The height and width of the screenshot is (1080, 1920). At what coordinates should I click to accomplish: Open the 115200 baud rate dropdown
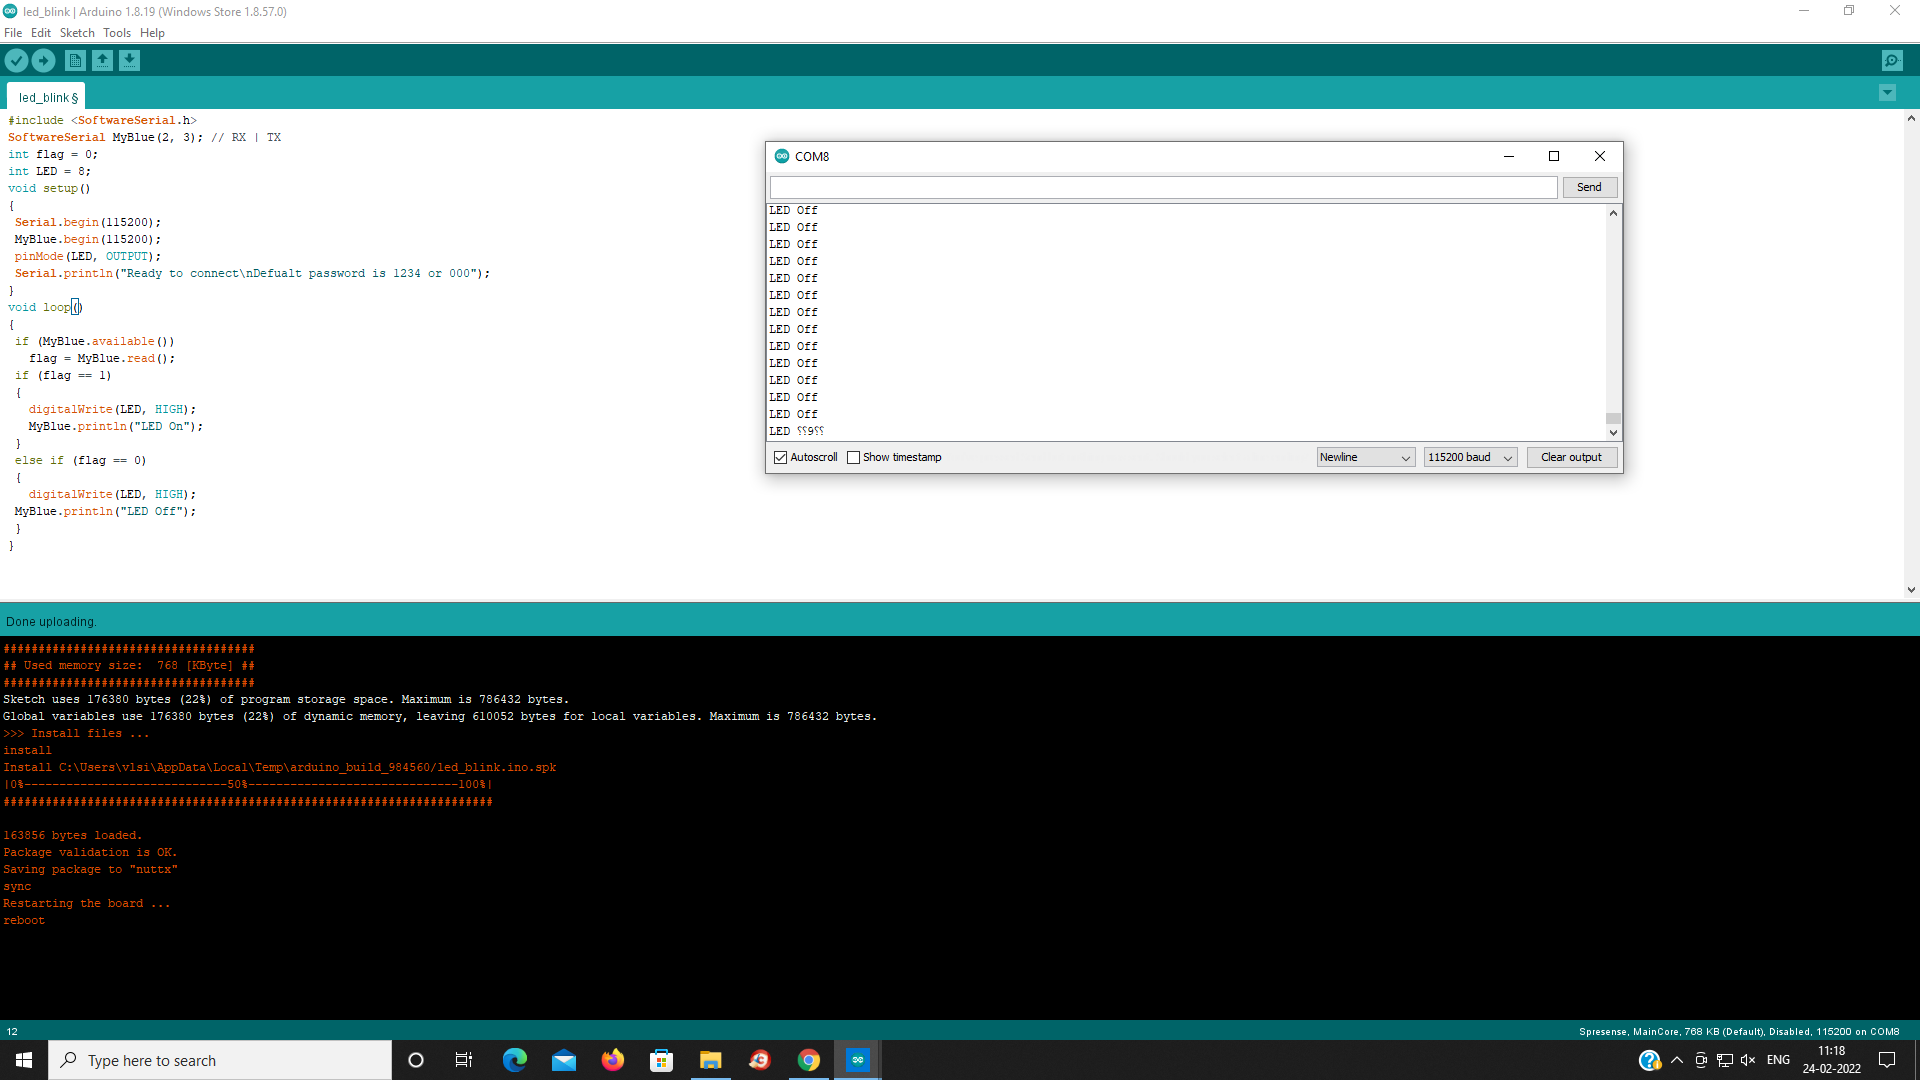(1470, 457)
